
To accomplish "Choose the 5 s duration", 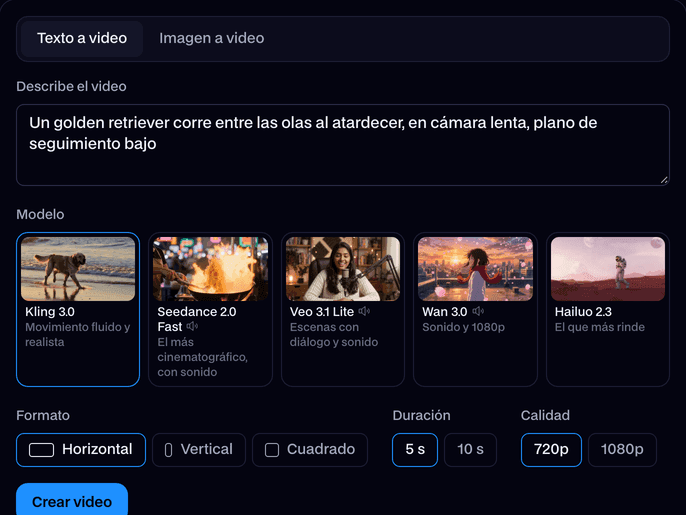I will tap(415, 450).
